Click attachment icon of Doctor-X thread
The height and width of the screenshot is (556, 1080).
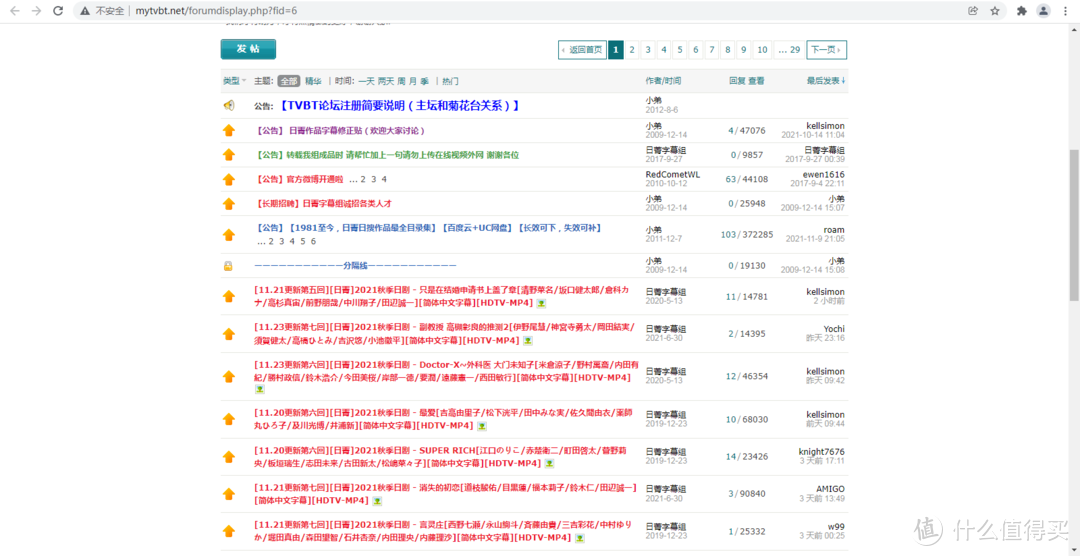tap(260, 389)
